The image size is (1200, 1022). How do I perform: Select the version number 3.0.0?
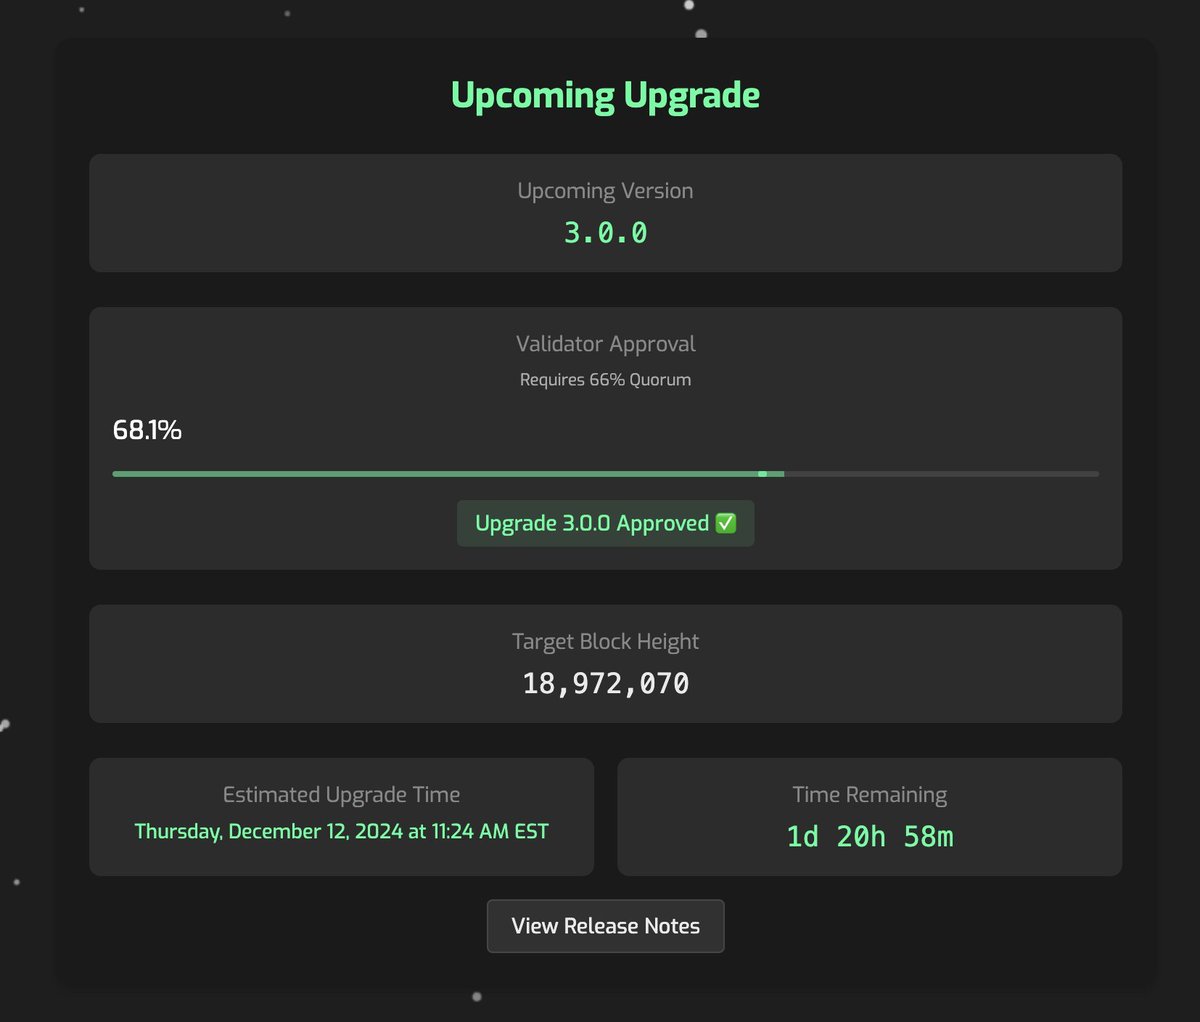(605, 233)
